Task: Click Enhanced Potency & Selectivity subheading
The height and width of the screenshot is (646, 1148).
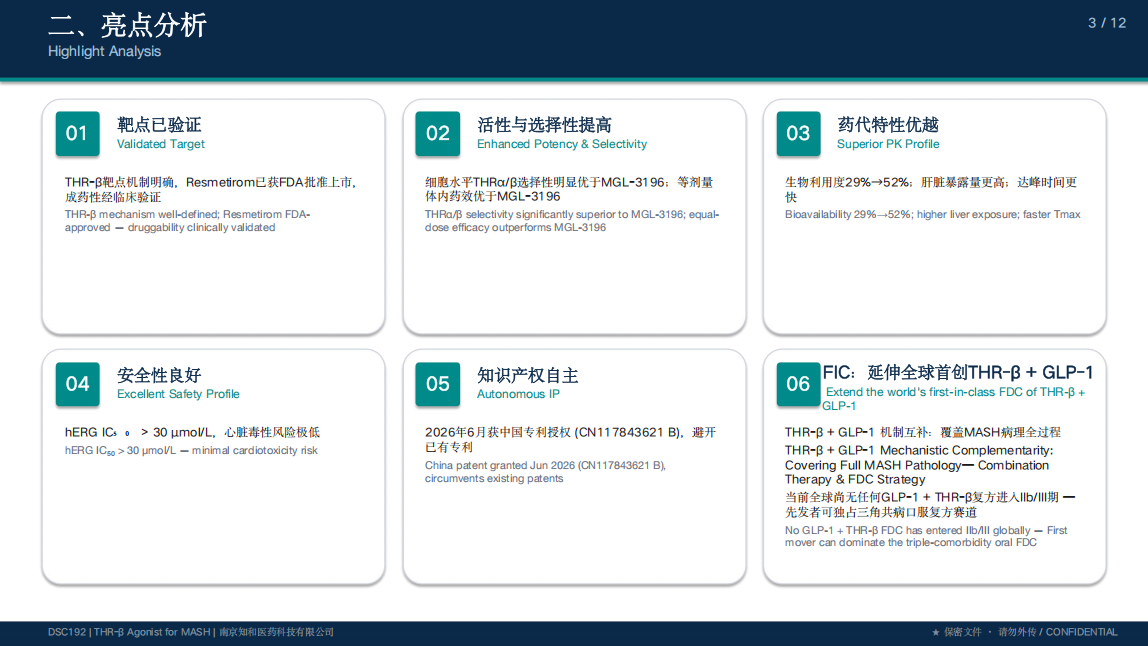Action: click(562, 144)
